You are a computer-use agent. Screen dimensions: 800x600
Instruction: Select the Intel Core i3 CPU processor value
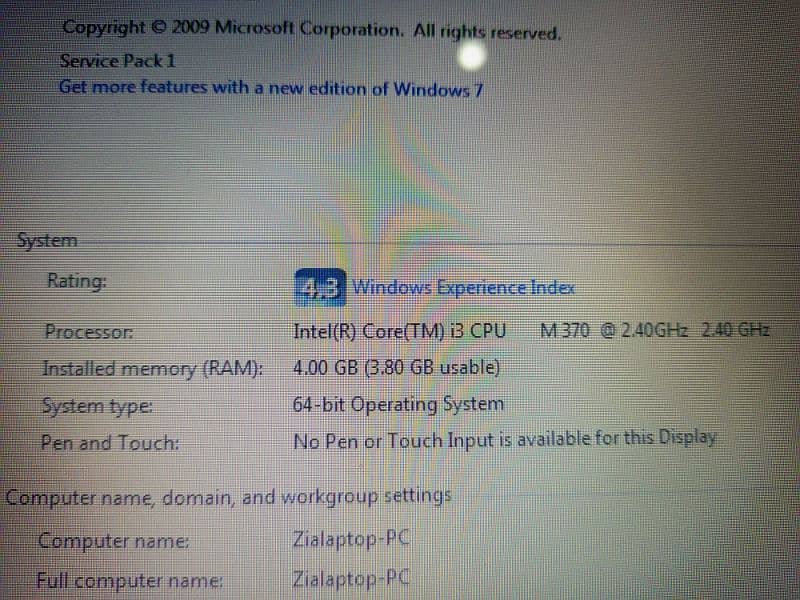(399, 332)
